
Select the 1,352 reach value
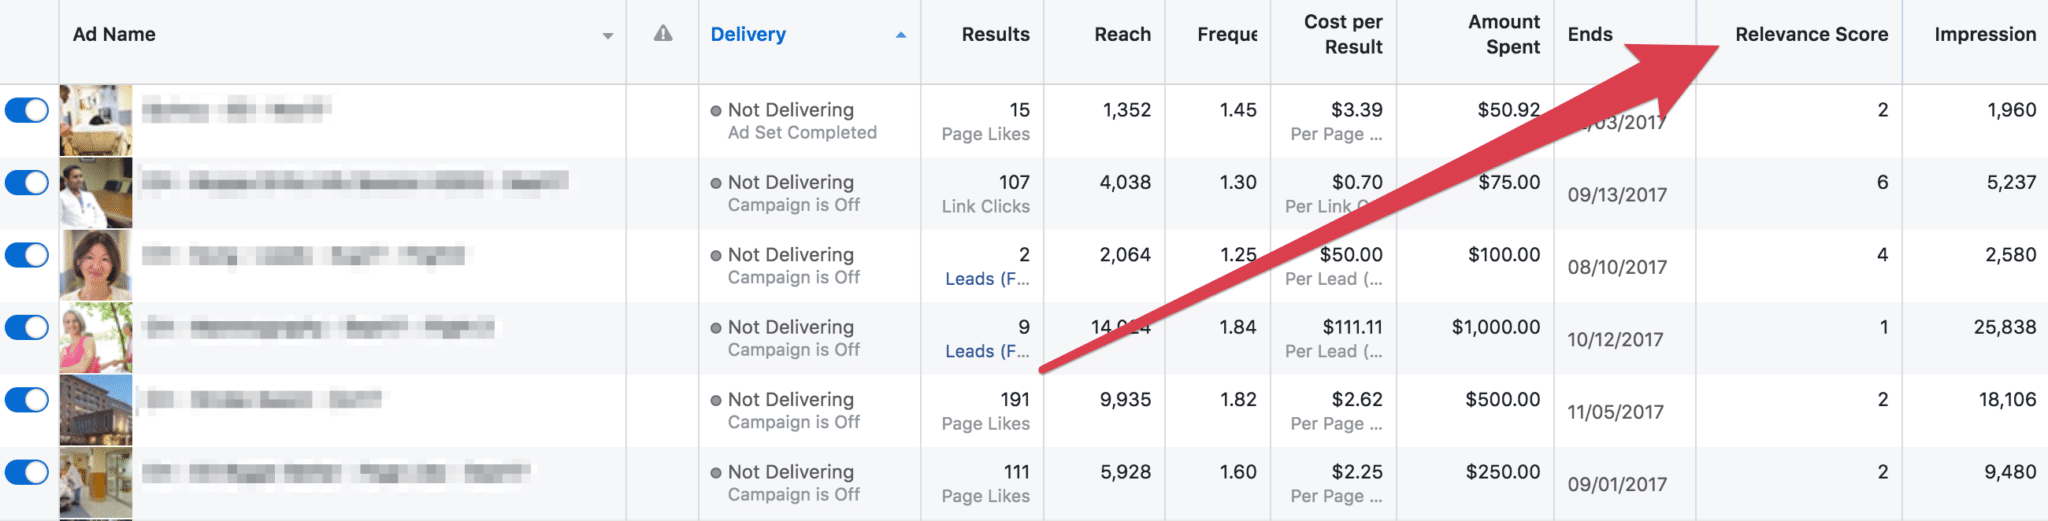click(1126, 110)
